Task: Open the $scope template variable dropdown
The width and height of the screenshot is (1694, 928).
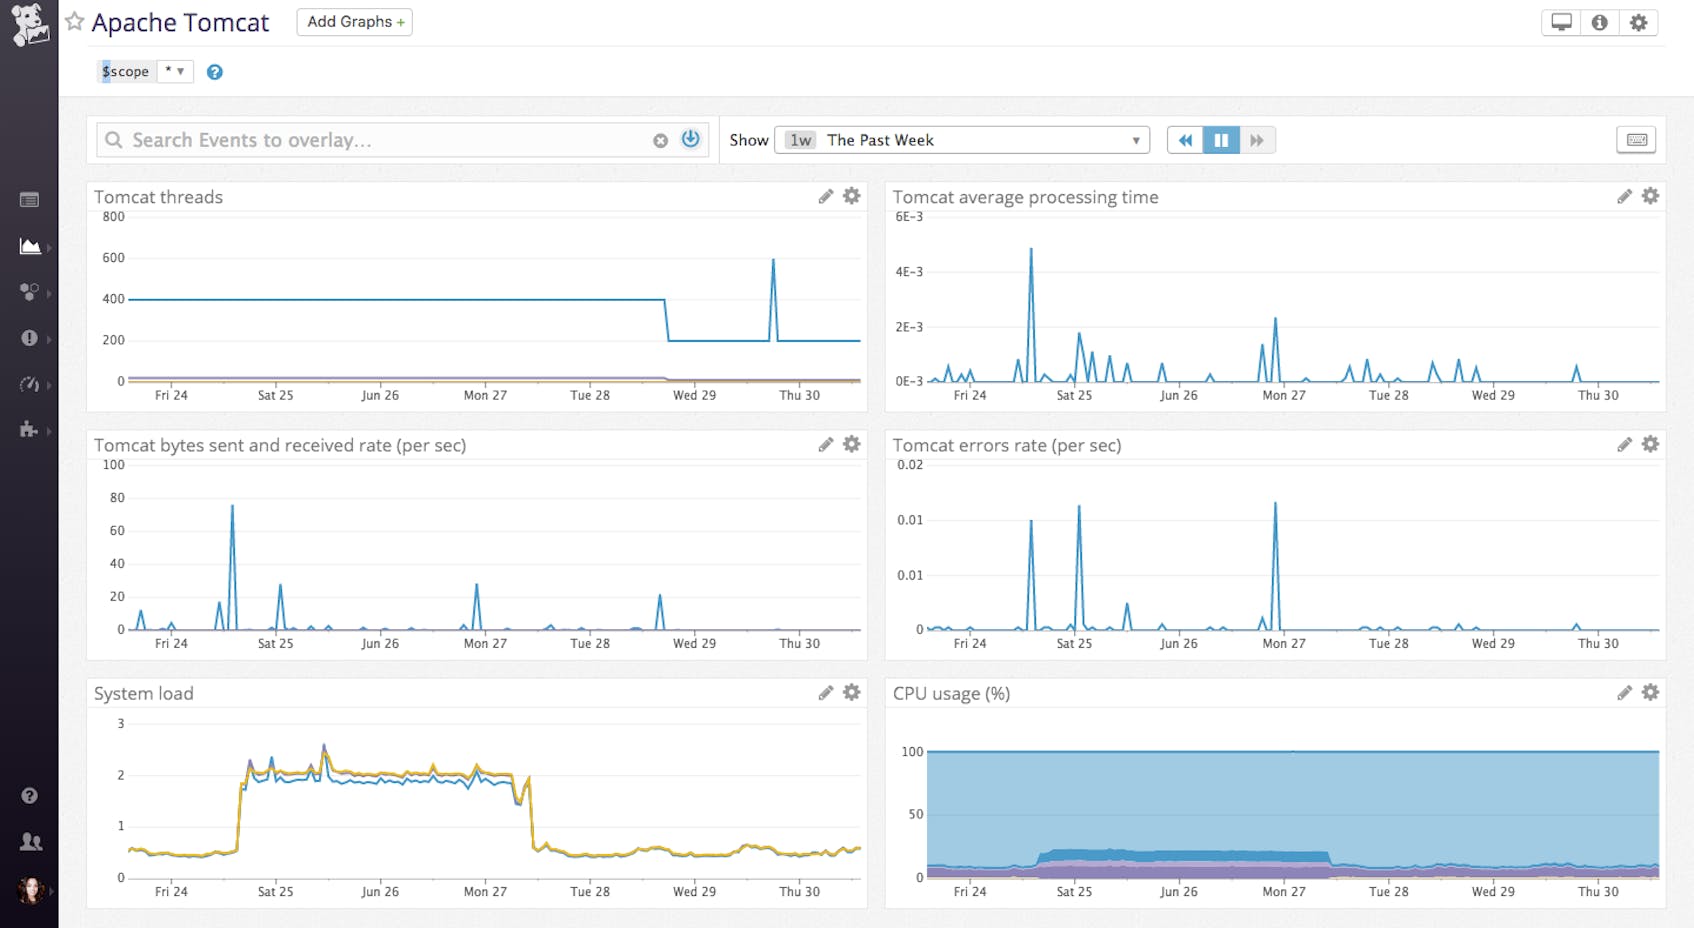Action: click(176, 71)
